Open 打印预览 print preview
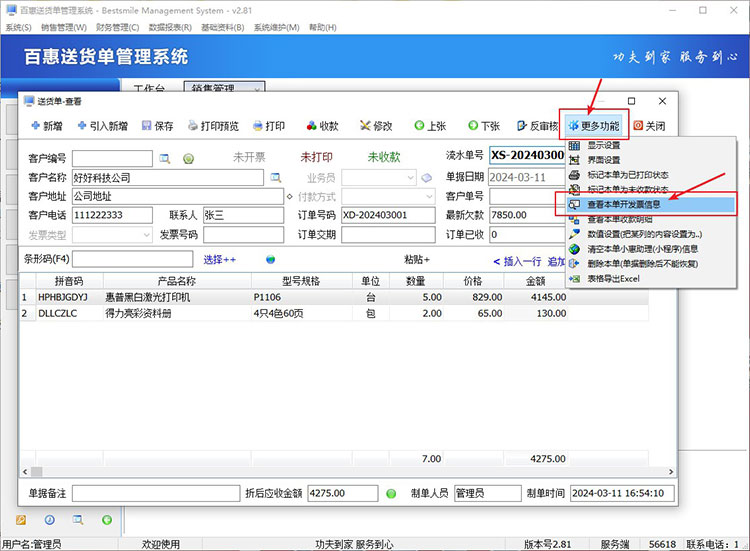 [x=213, y=126]
